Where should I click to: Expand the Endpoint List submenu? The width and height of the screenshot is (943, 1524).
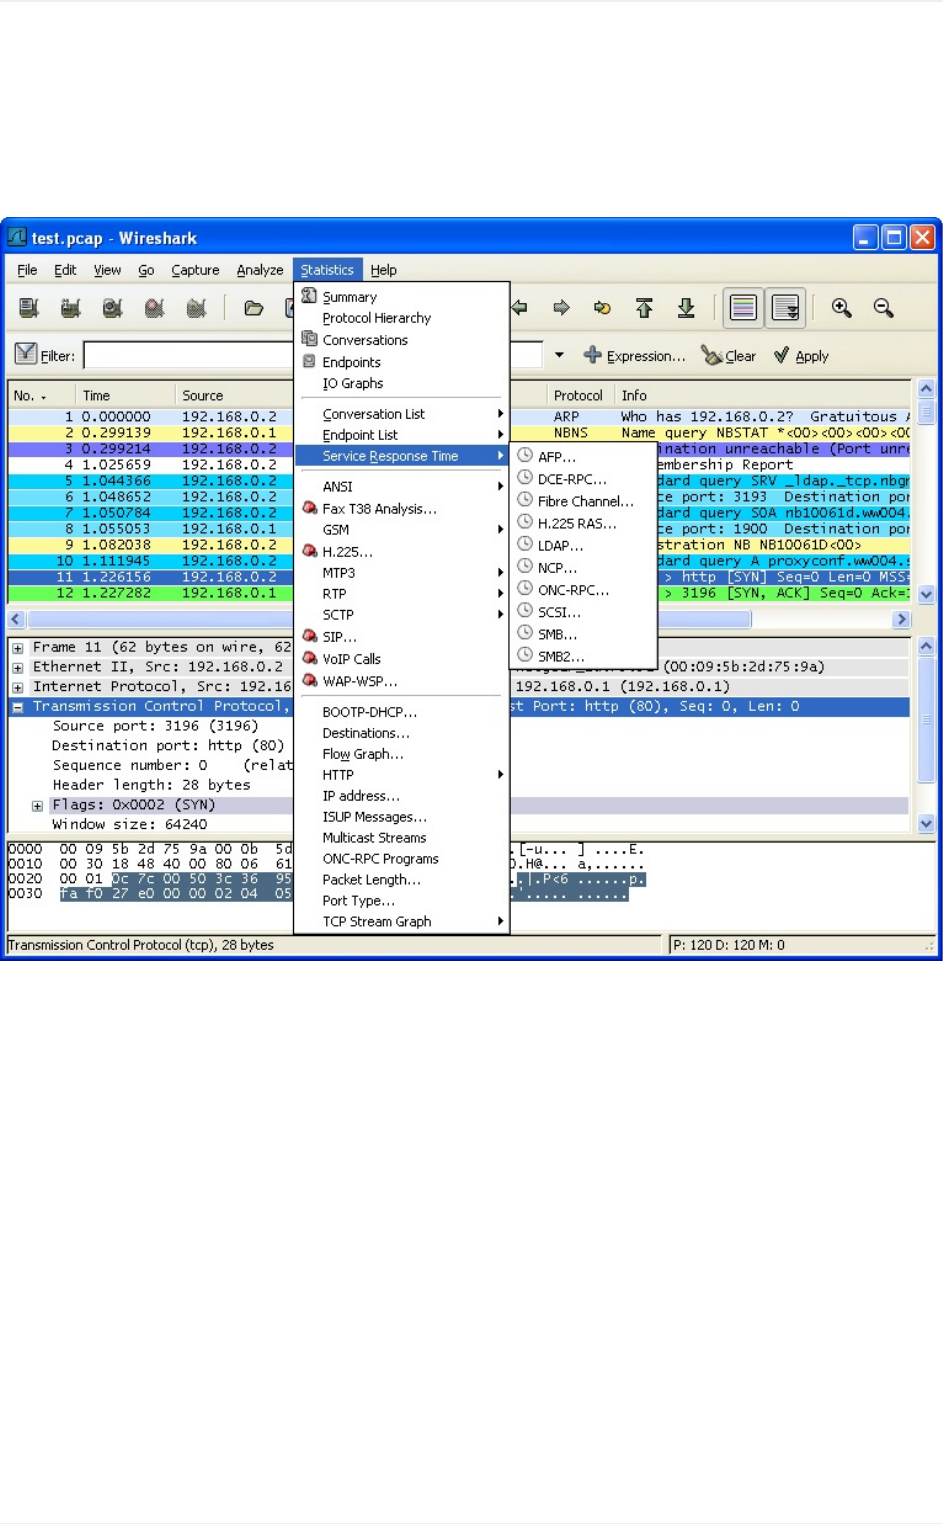(402, 435)
